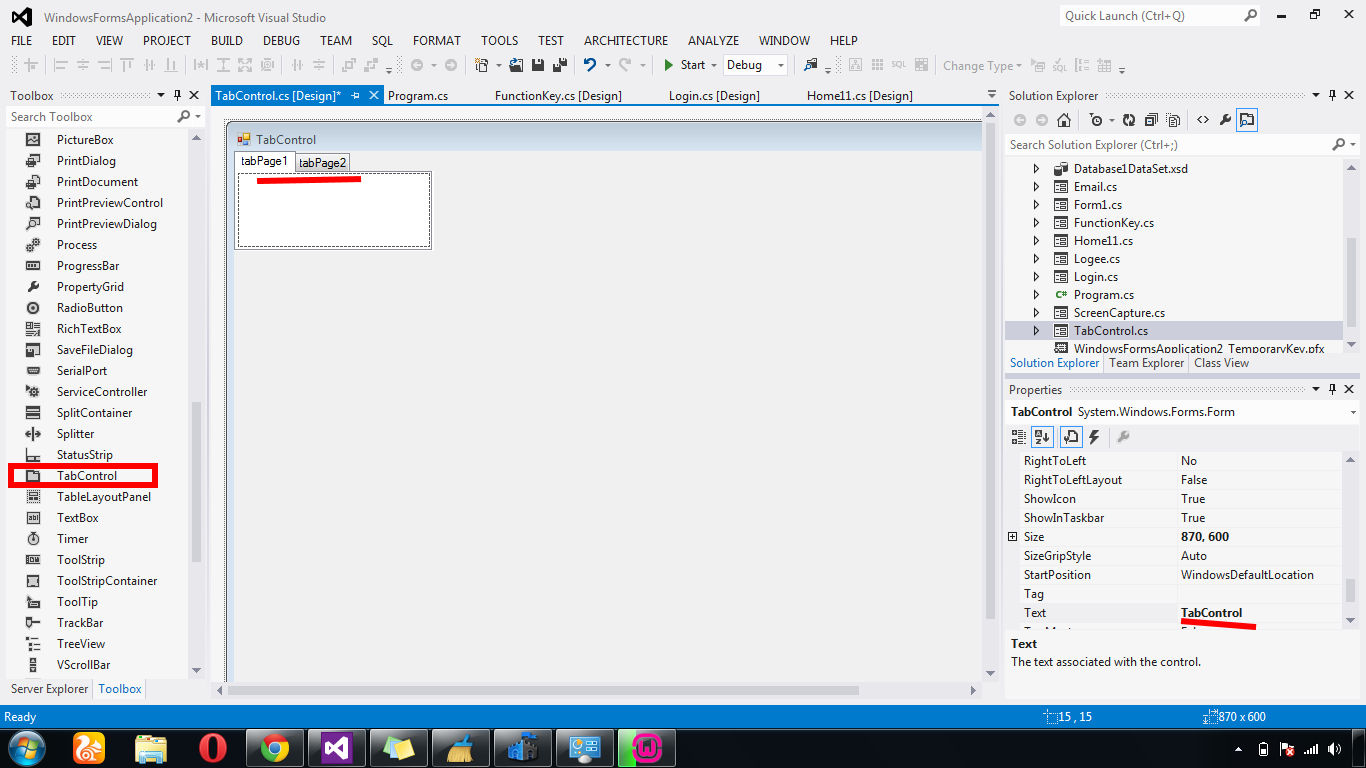The width and height of the screenshot is (1366, 768).
Task: Open Opera browser from the taskbar
Action: 212,747
